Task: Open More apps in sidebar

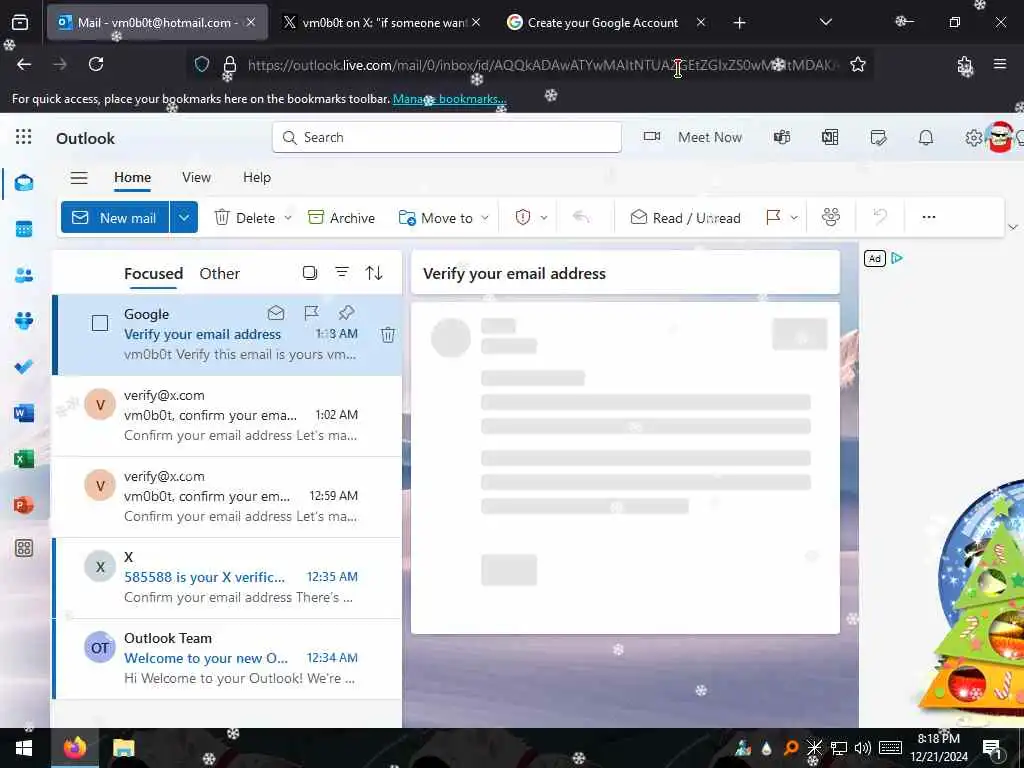Action: click(24, 548)
